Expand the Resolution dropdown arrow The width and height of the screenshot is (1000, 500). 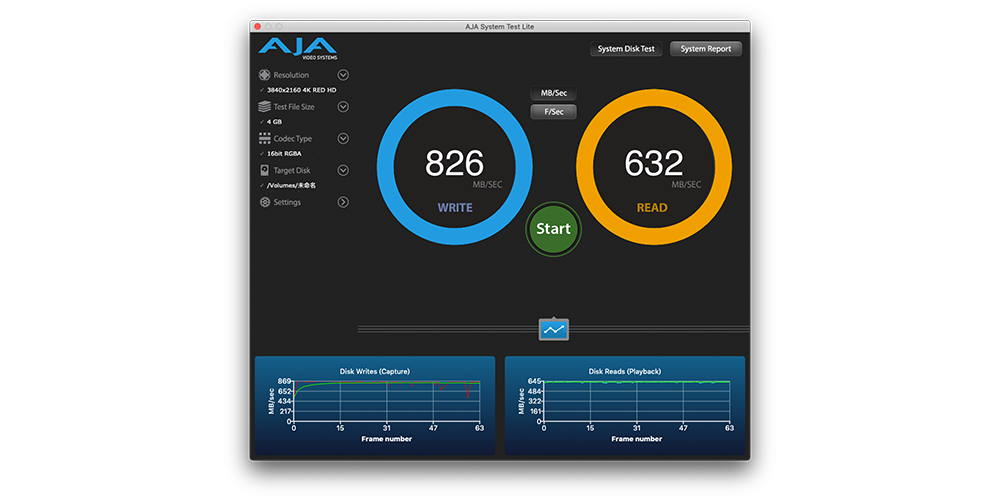tap(343, 75)
